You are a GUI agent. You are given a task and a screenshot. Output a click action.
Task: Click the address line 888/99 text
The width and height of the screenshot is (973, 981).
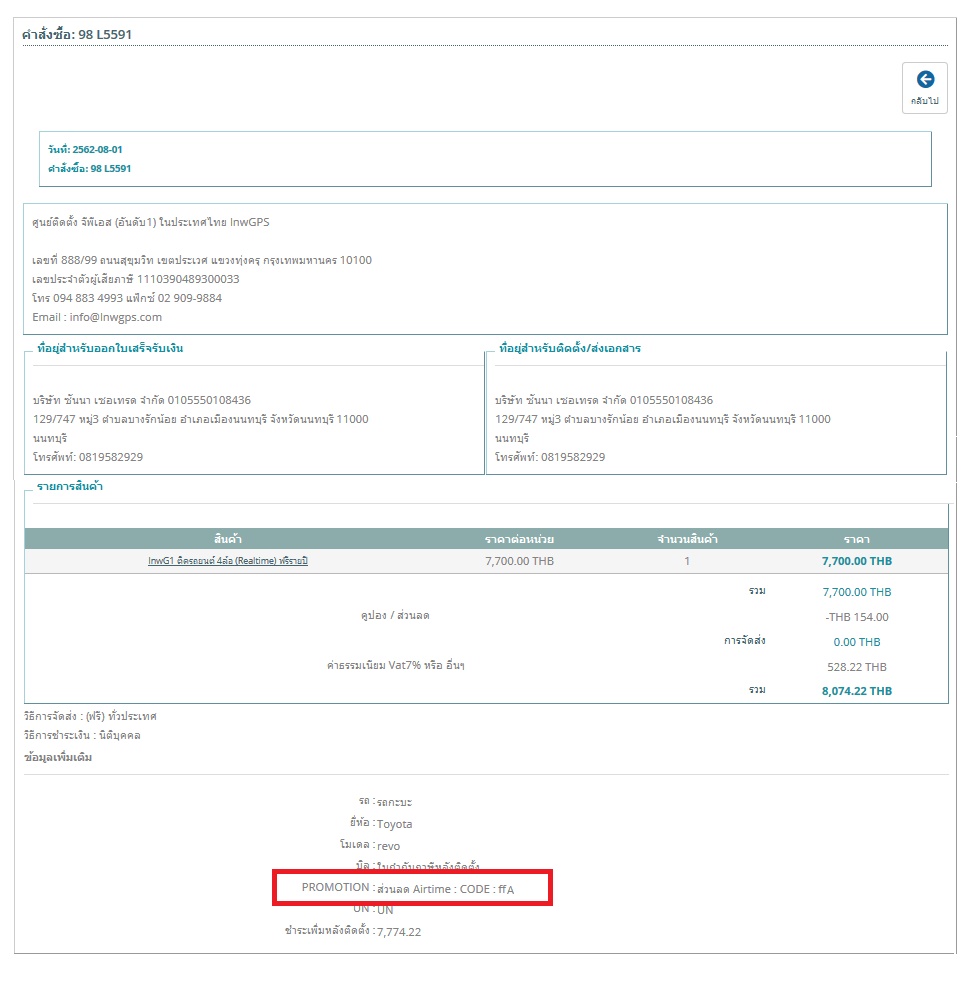201,260
